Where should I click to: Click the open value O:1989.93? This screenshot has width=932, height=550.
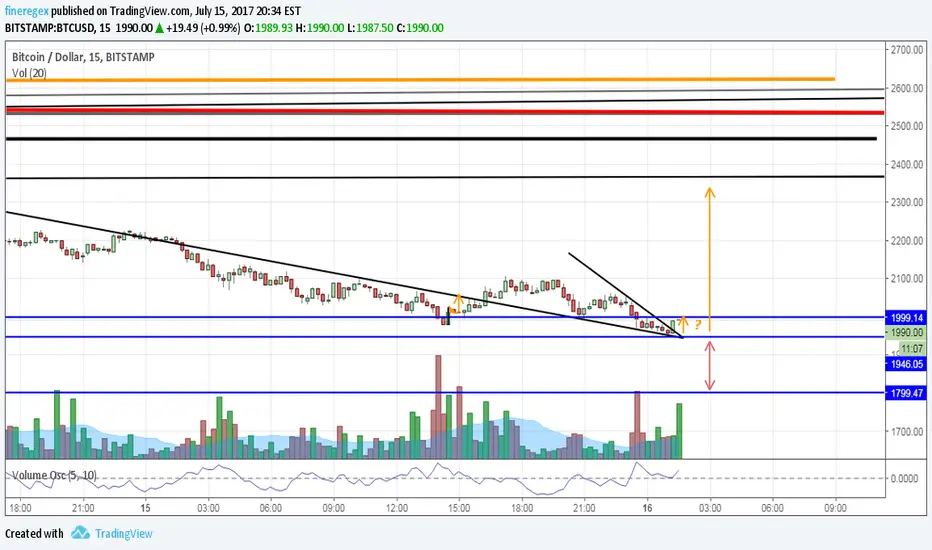click(268, 28)
